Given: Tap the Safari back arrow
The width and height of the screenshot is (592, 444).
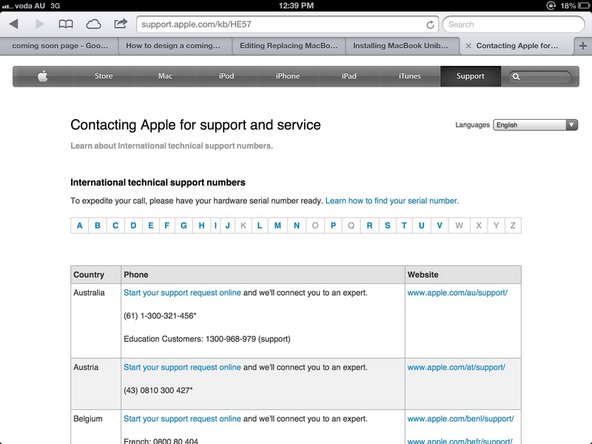Looking at the screenshot, I should pyautogui.click(x=14, y=24).
